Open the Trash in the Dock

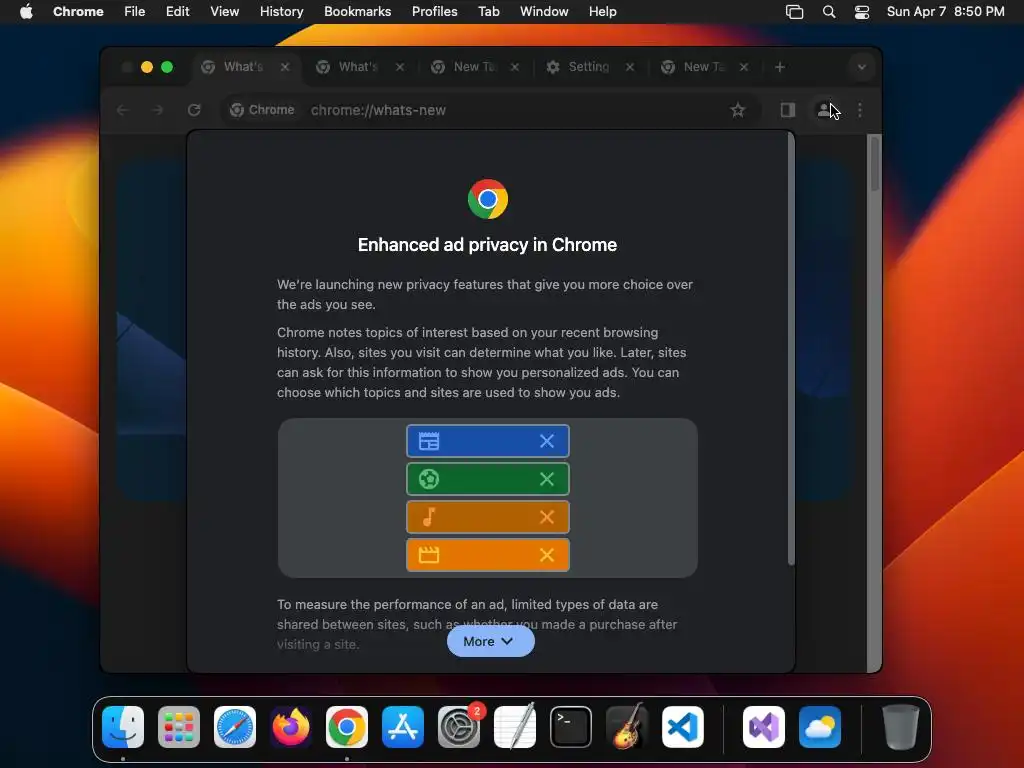[901, 726]
